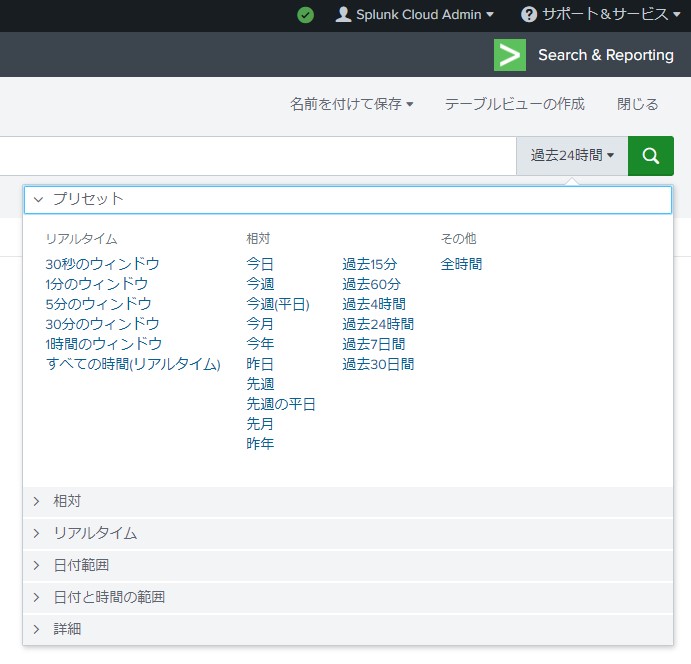691x664 pixels.
Task: Select 5分のウィンドウ preset
Action: 98,304
